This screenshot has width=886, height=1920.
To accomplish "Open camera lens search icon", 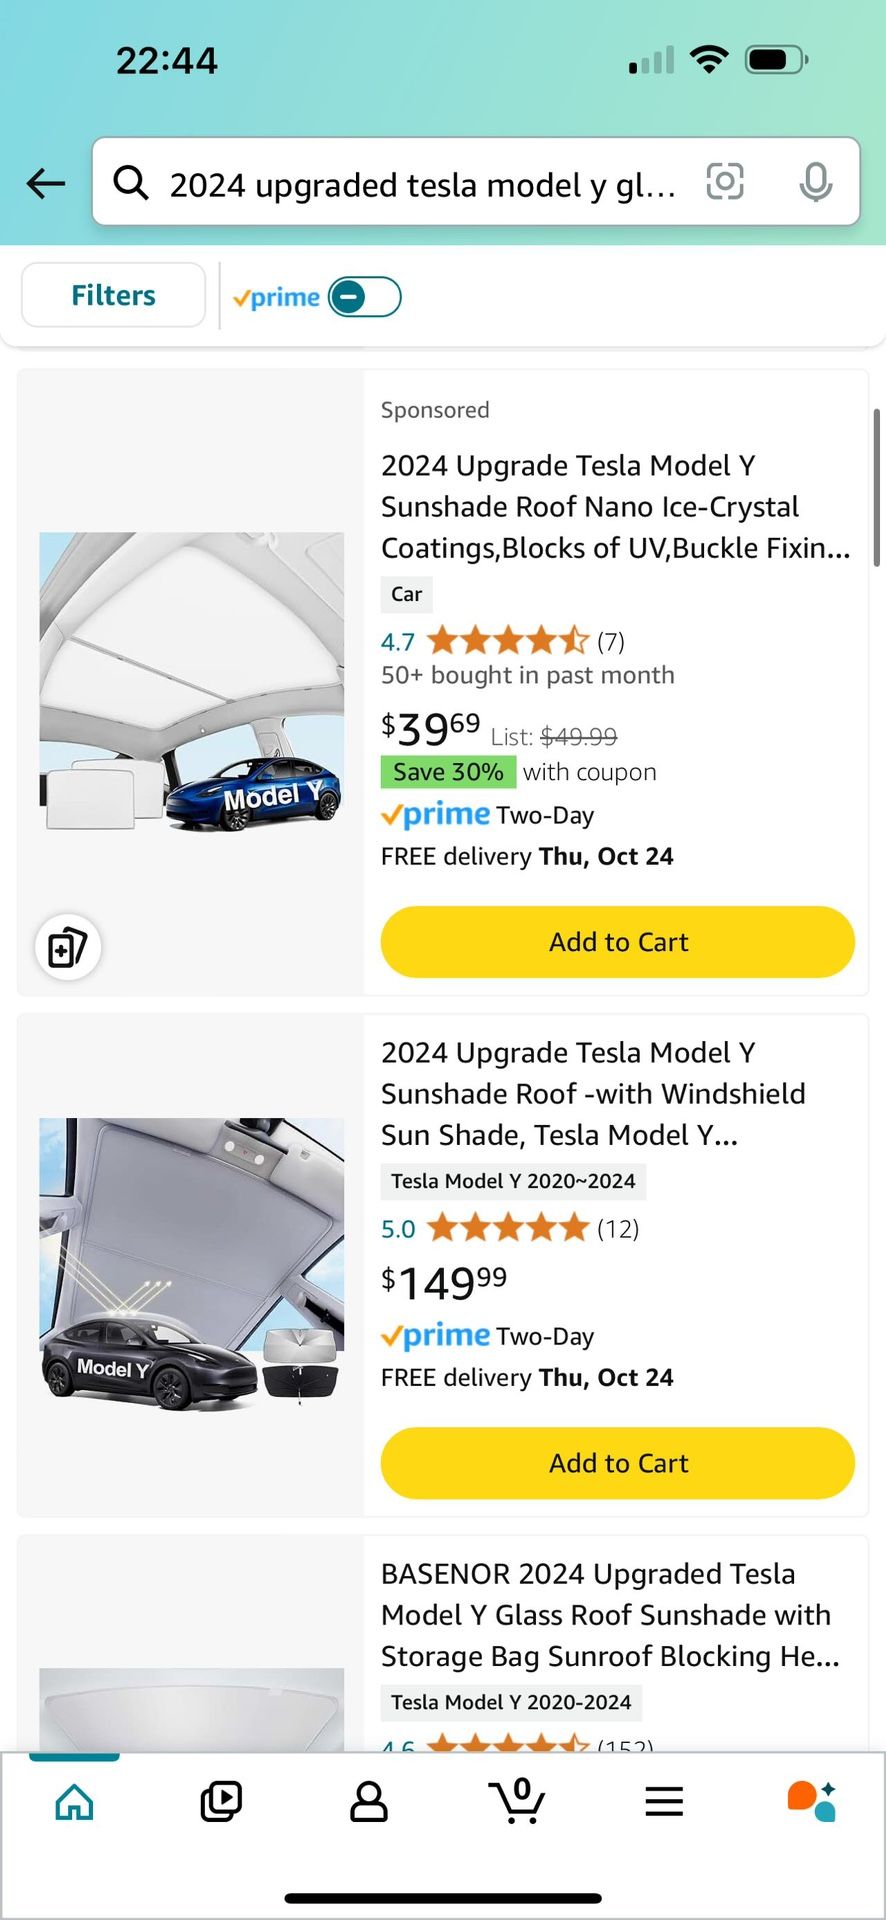I will tap(725, 182).
